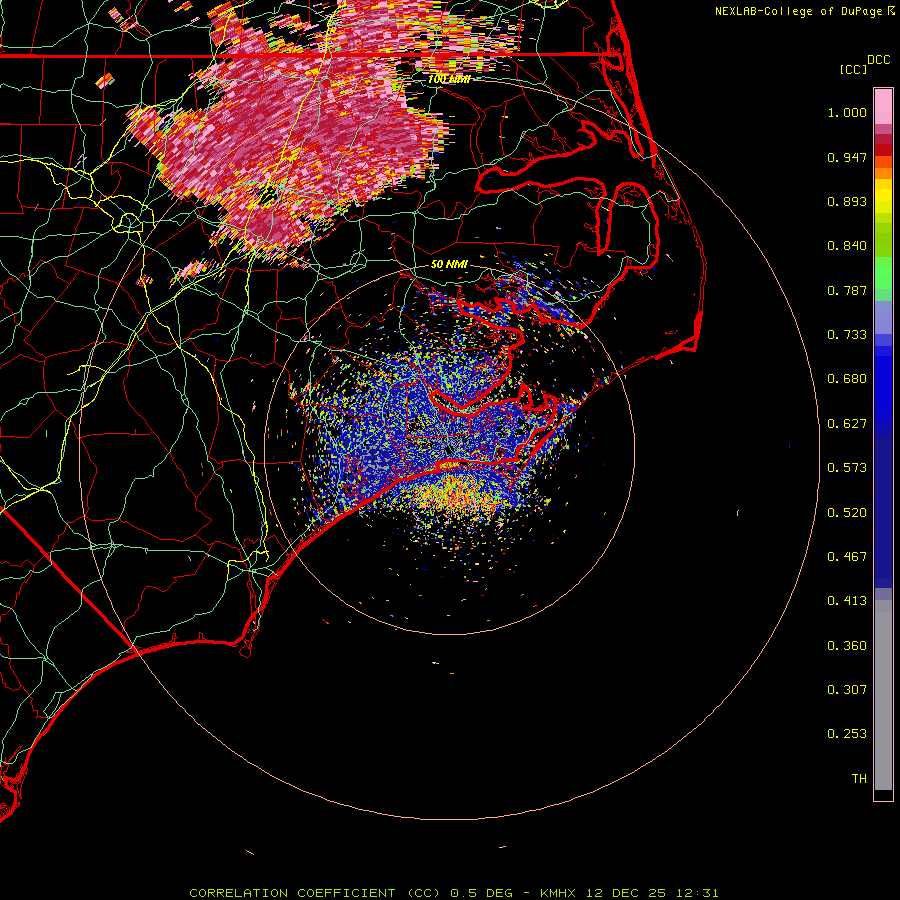
Task: Click the TH threshold label on scale
Action: (859, 778)
